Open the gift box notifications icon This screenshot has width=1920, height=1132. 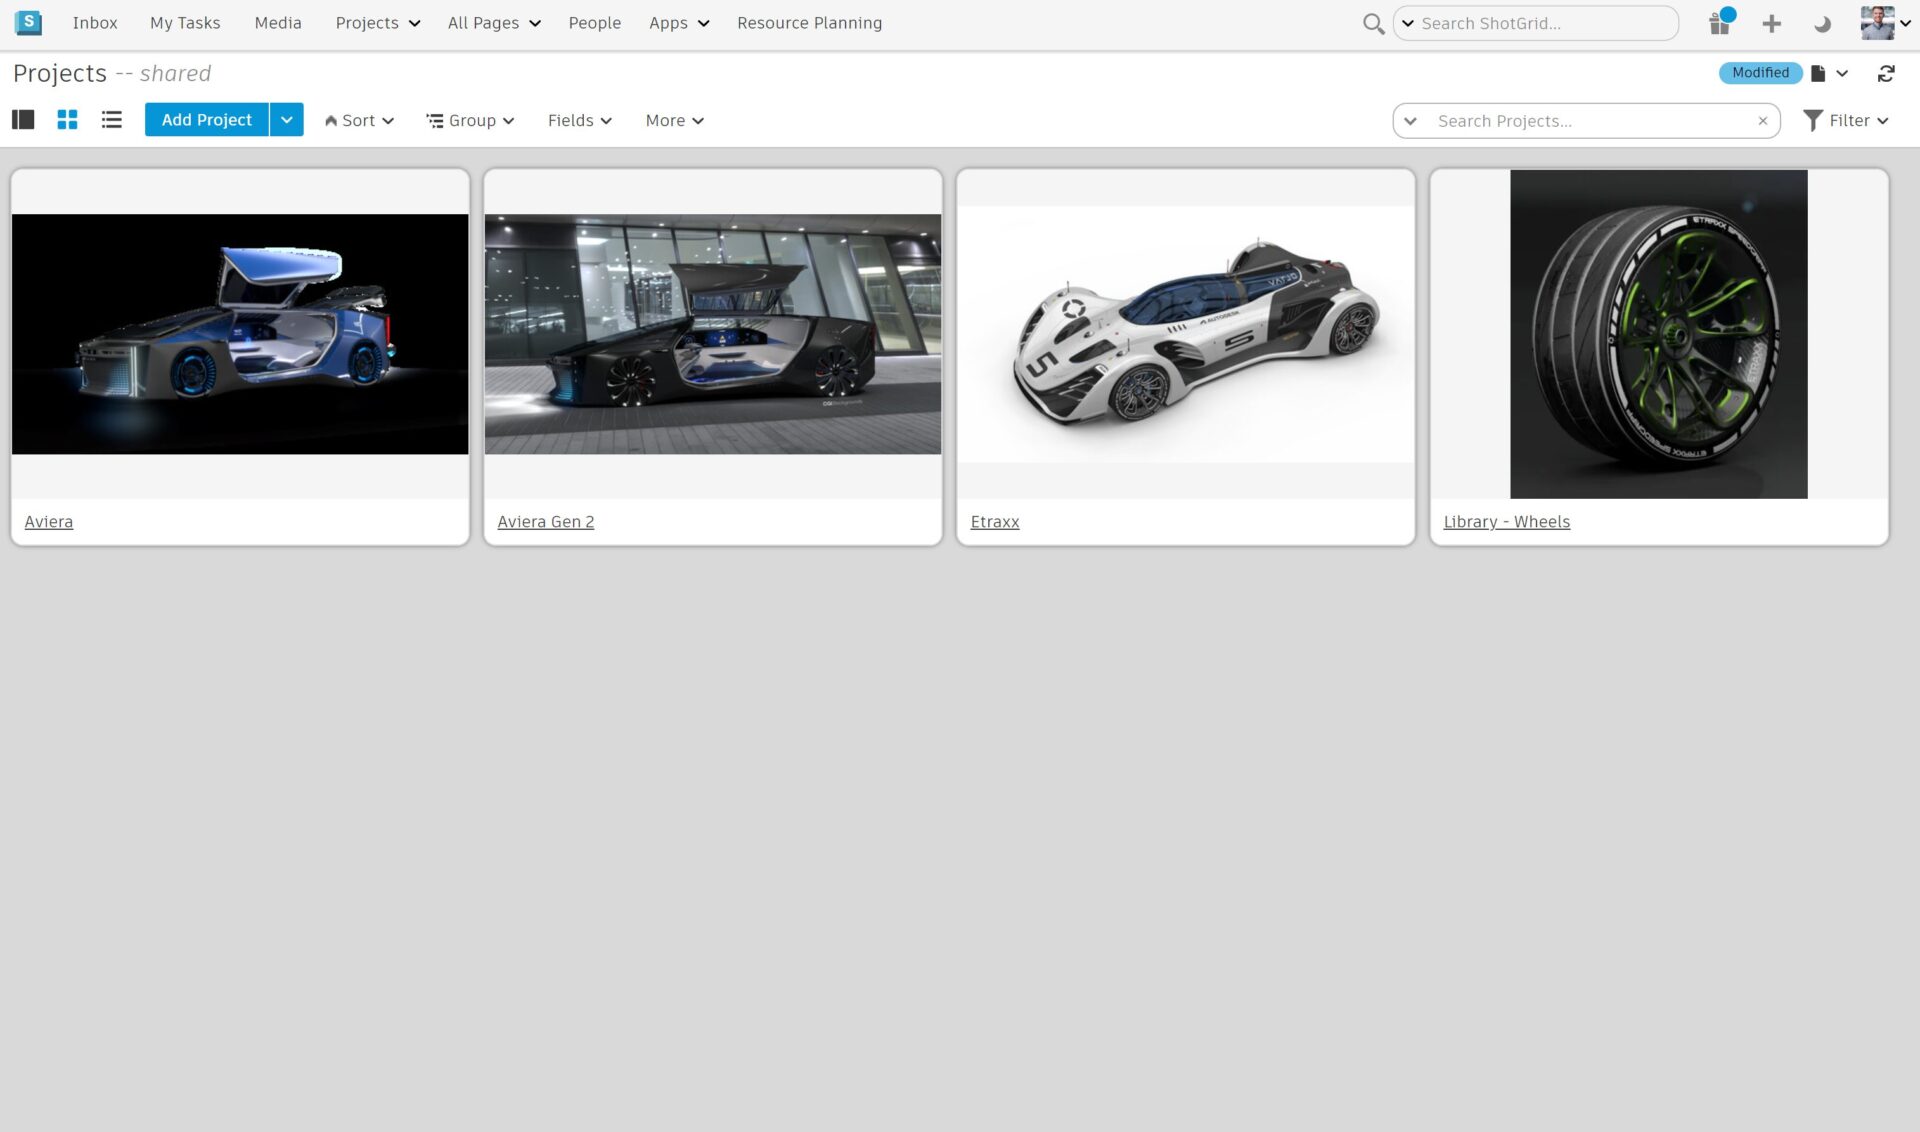[x=1720, y=23]
